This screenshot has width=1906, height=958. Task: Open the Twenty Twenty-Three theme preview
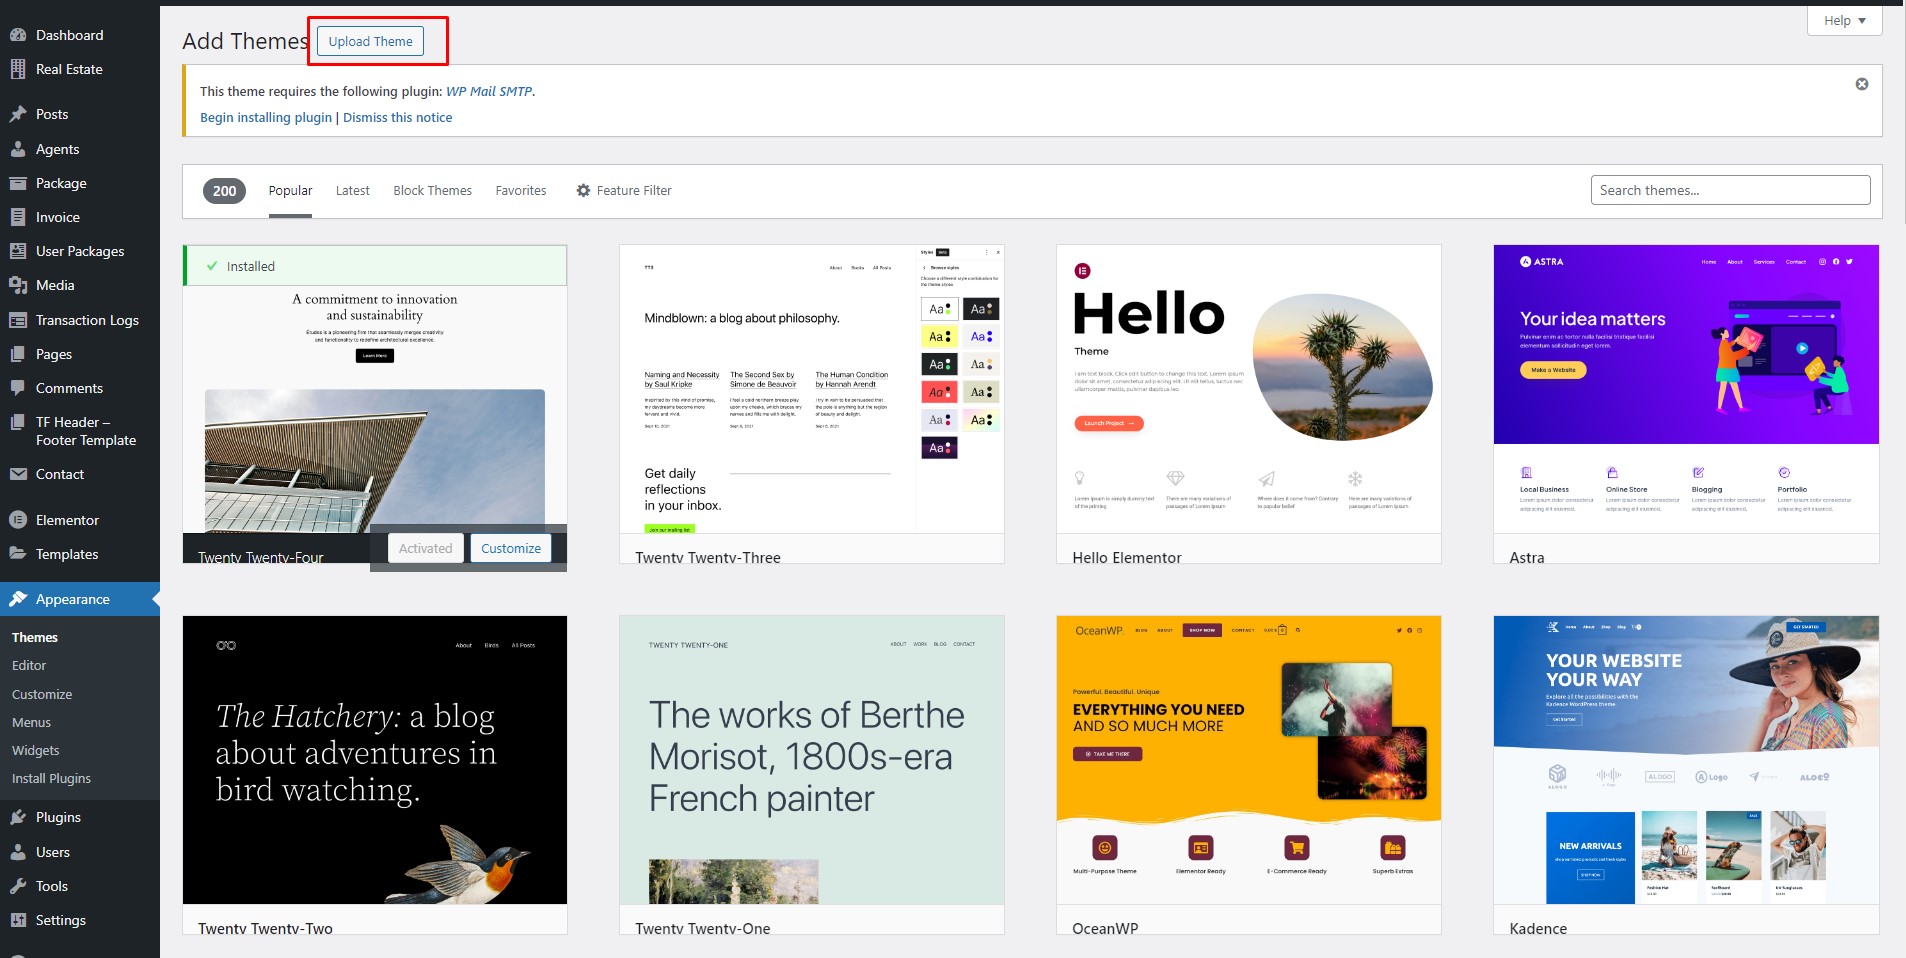pyautogui.click(x=811, y=389)
